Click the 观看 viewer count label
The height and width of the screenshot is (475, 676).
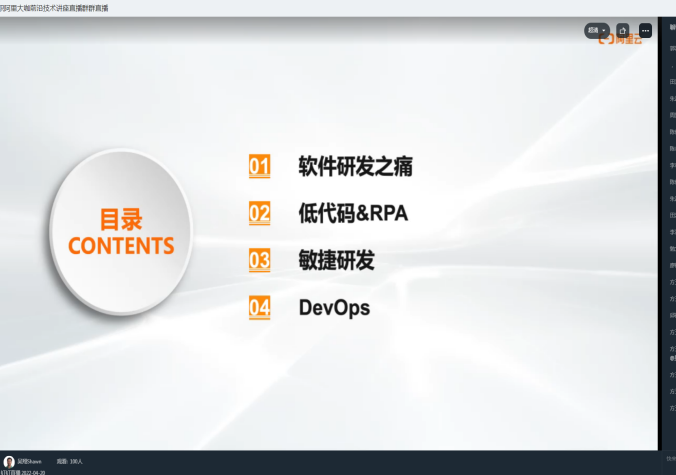(x=70, y=461)
